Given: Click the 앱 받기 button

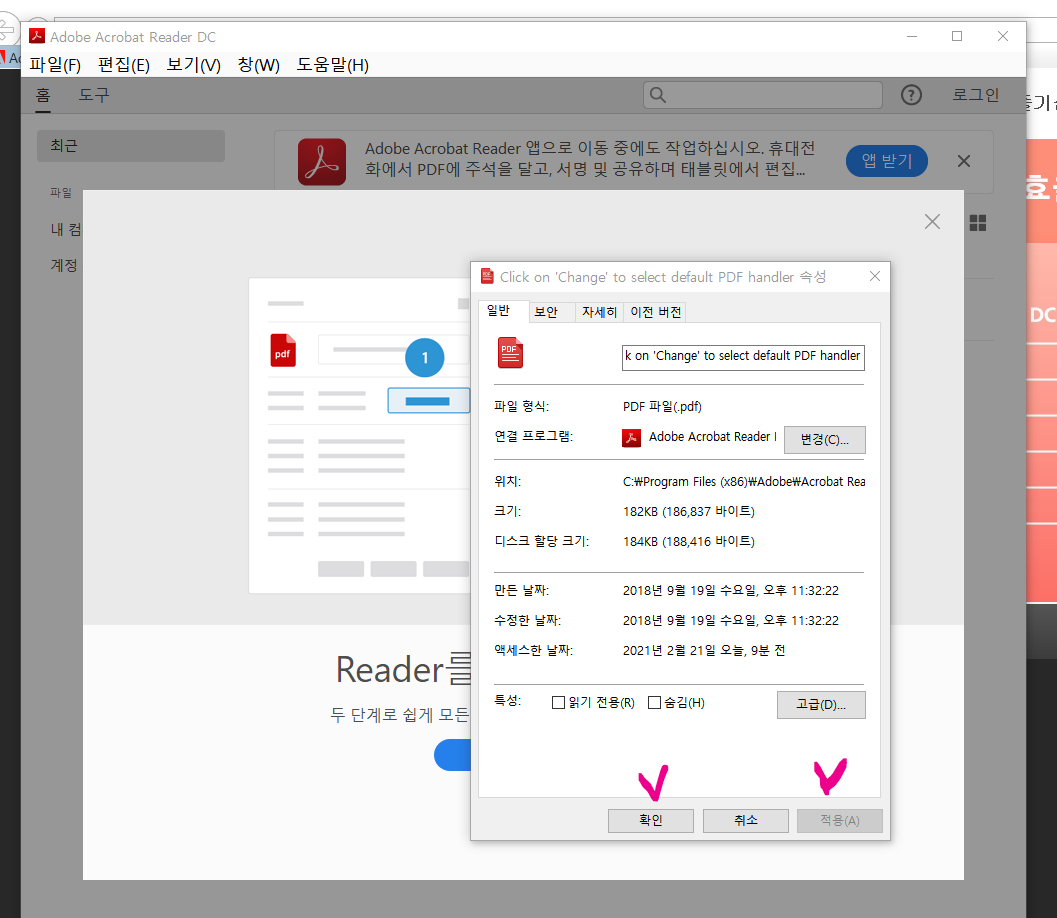Looking at the screenshot, I should [x=886, y=161].
